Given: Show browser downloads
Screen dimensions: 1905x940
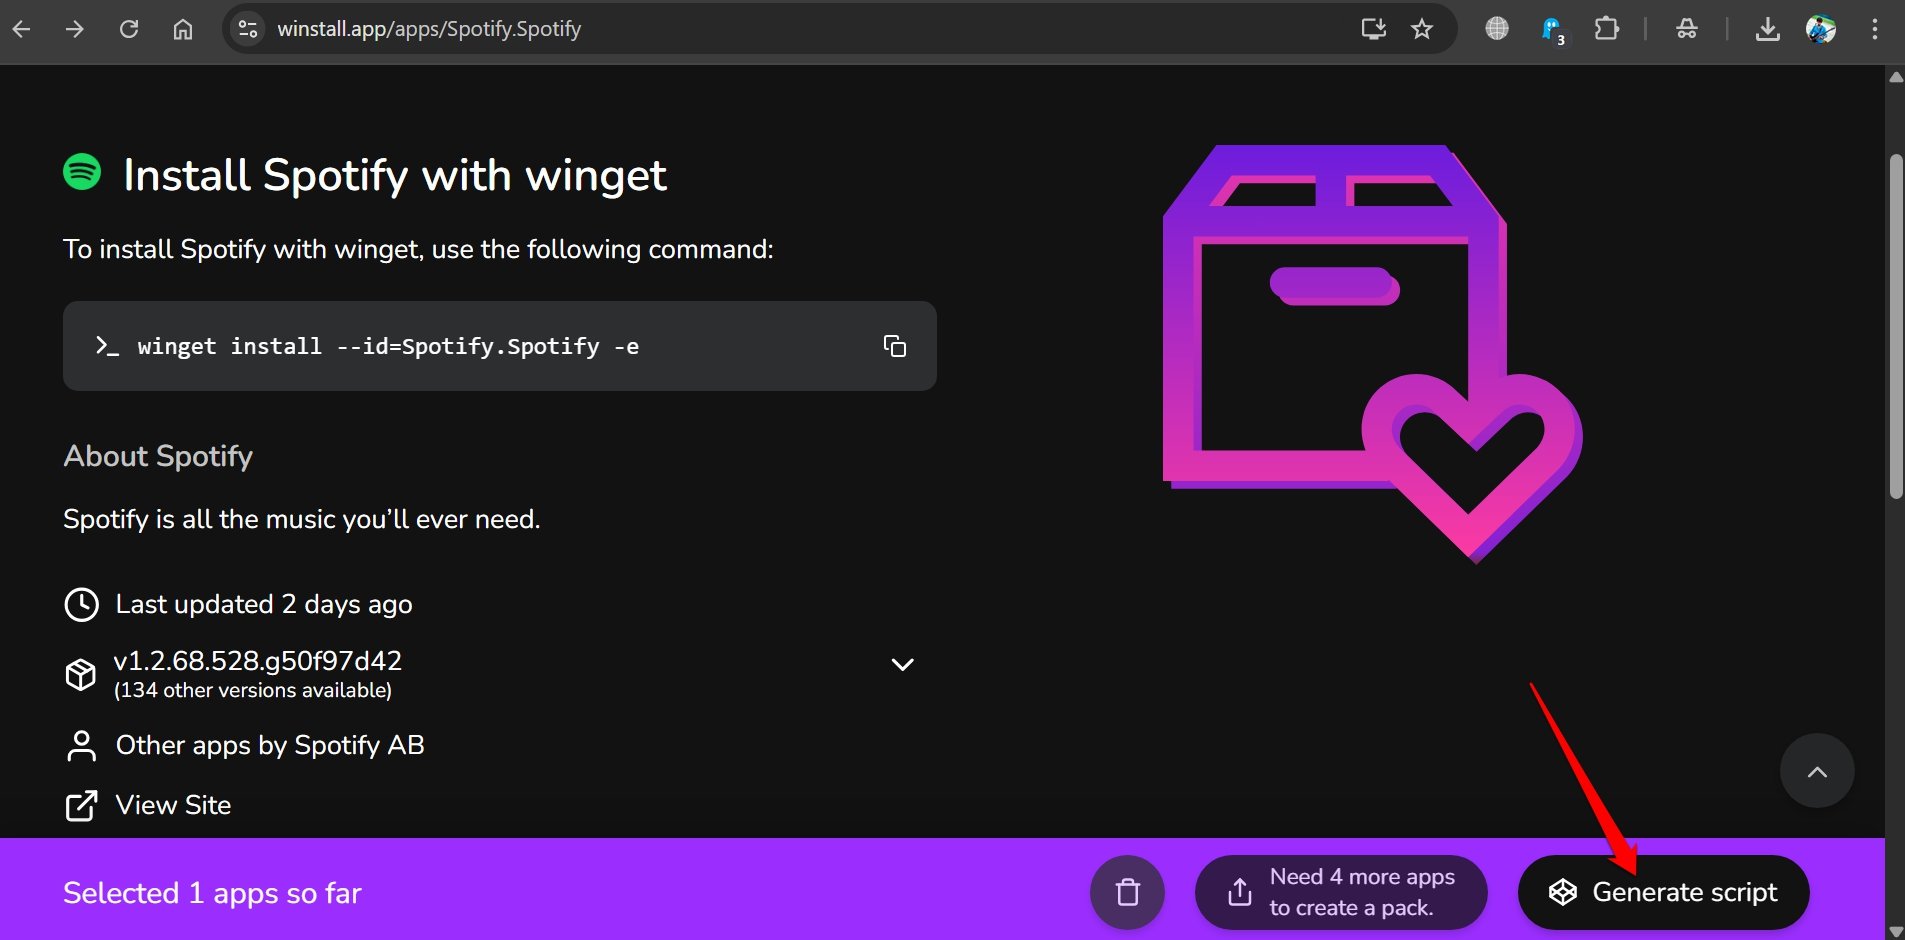Looking at the screenshot, I should click(x=1768, y=29).
